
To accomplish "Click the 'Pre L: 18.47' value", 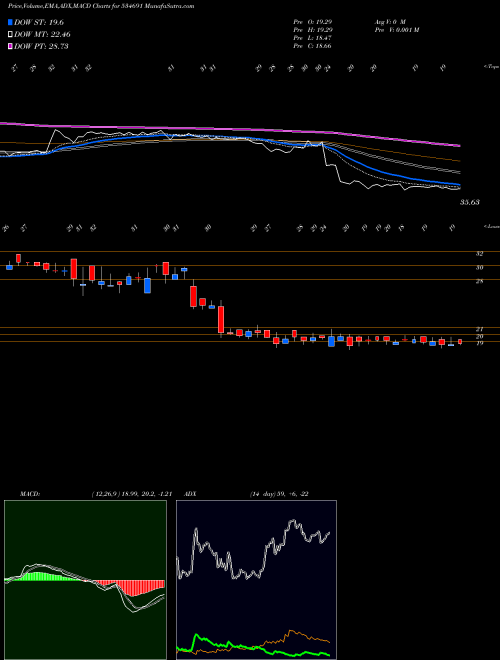I will point(313,38).
